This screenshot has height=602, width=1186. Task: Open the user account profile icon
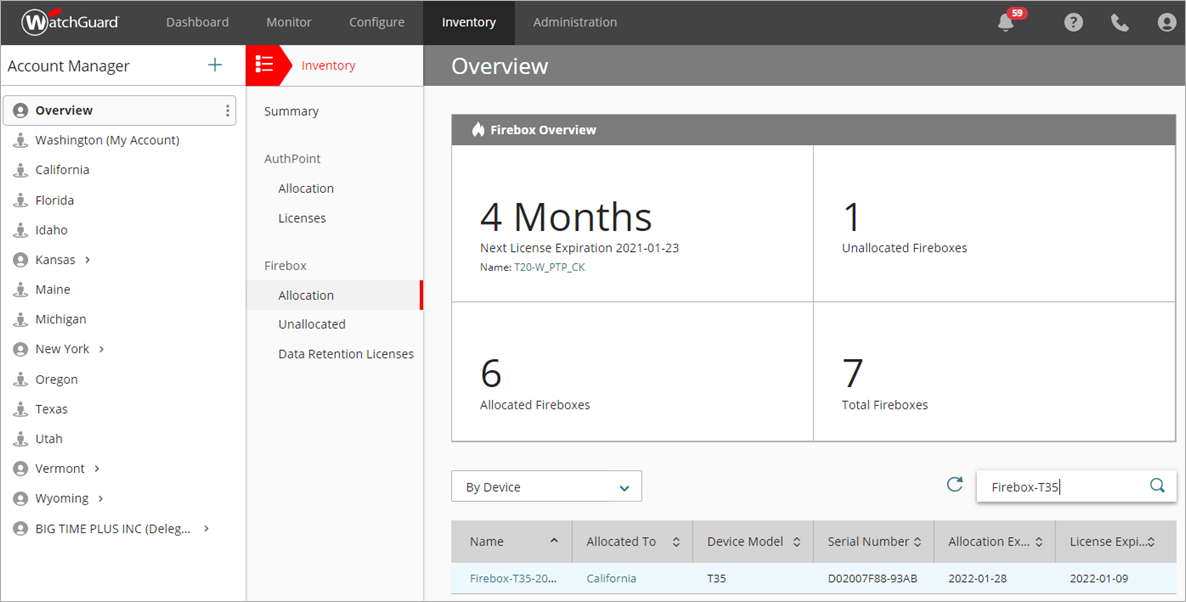1166,21
